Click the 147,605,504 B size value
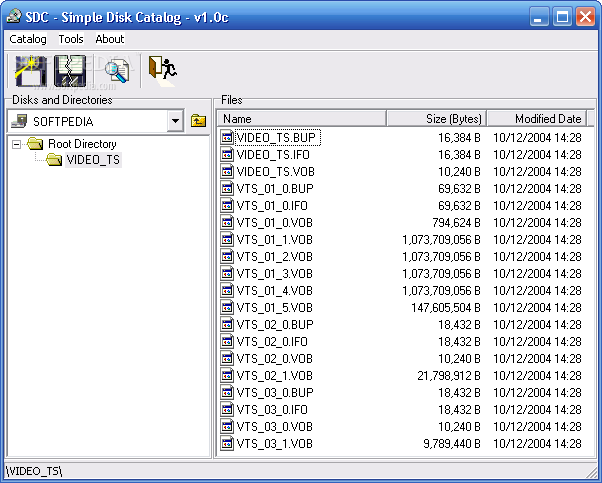Screen dimensions: 602x483 click(446, 308)
